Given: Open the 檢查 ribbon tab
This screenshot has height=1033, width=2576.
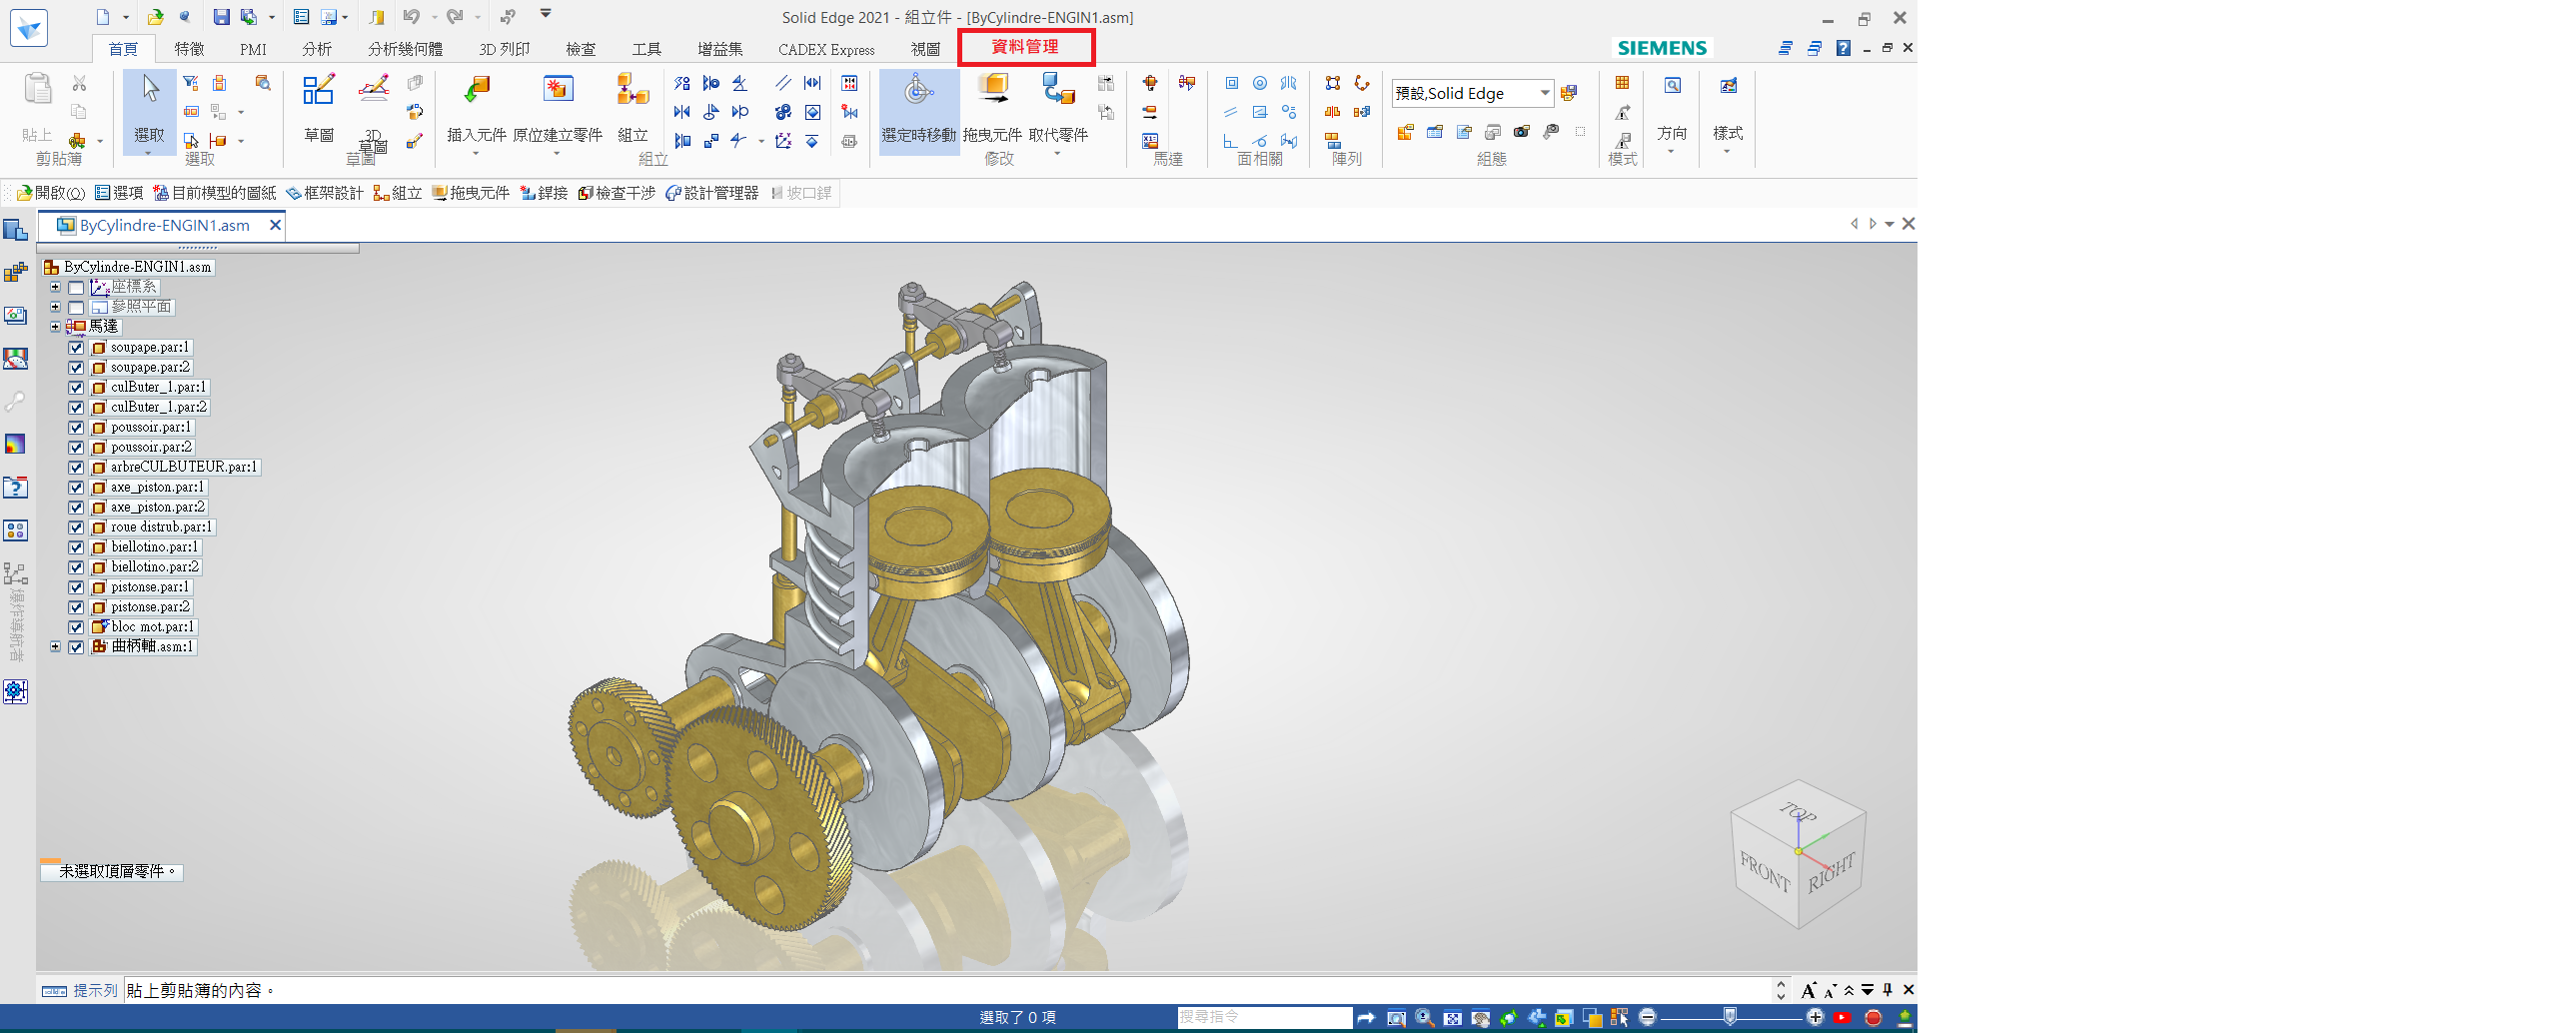Looking at the screenshot, I should [580, 49].
